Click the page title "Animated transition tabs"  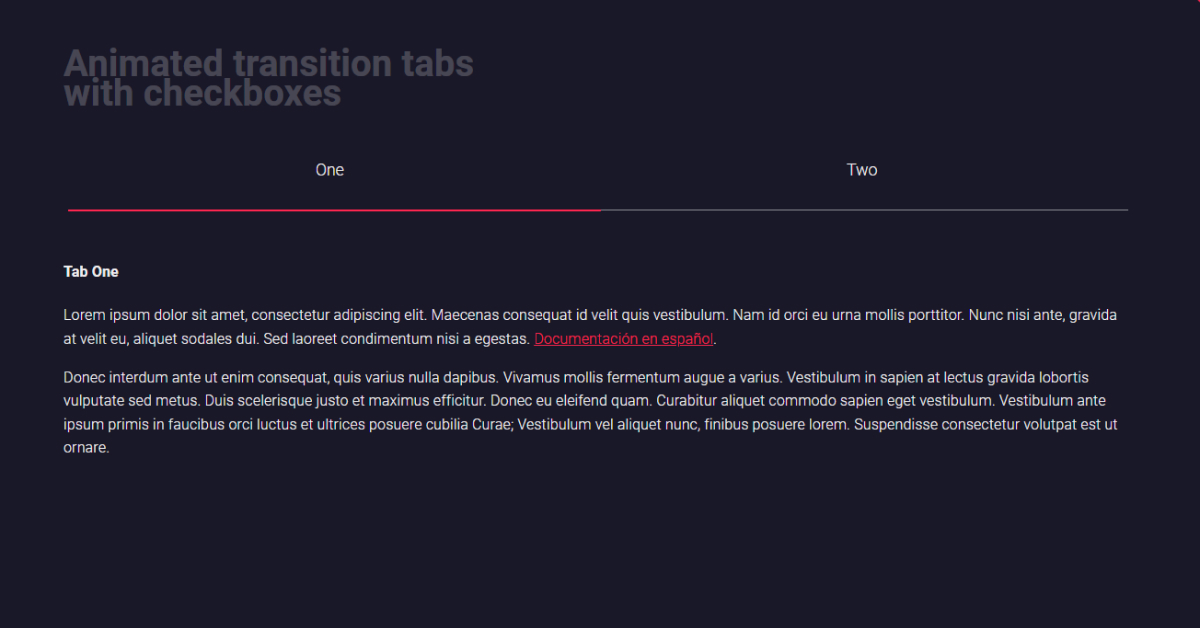(x=268, y=63)
